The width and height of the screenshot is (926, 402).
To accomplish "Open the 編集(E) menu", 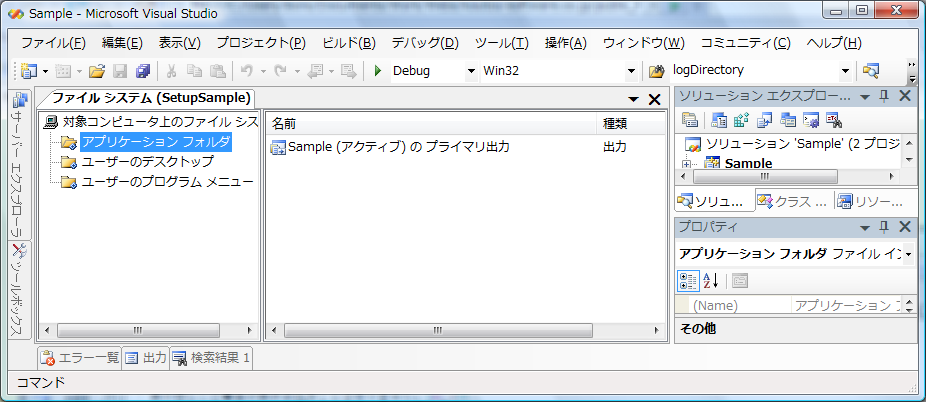I will point(122,43).
